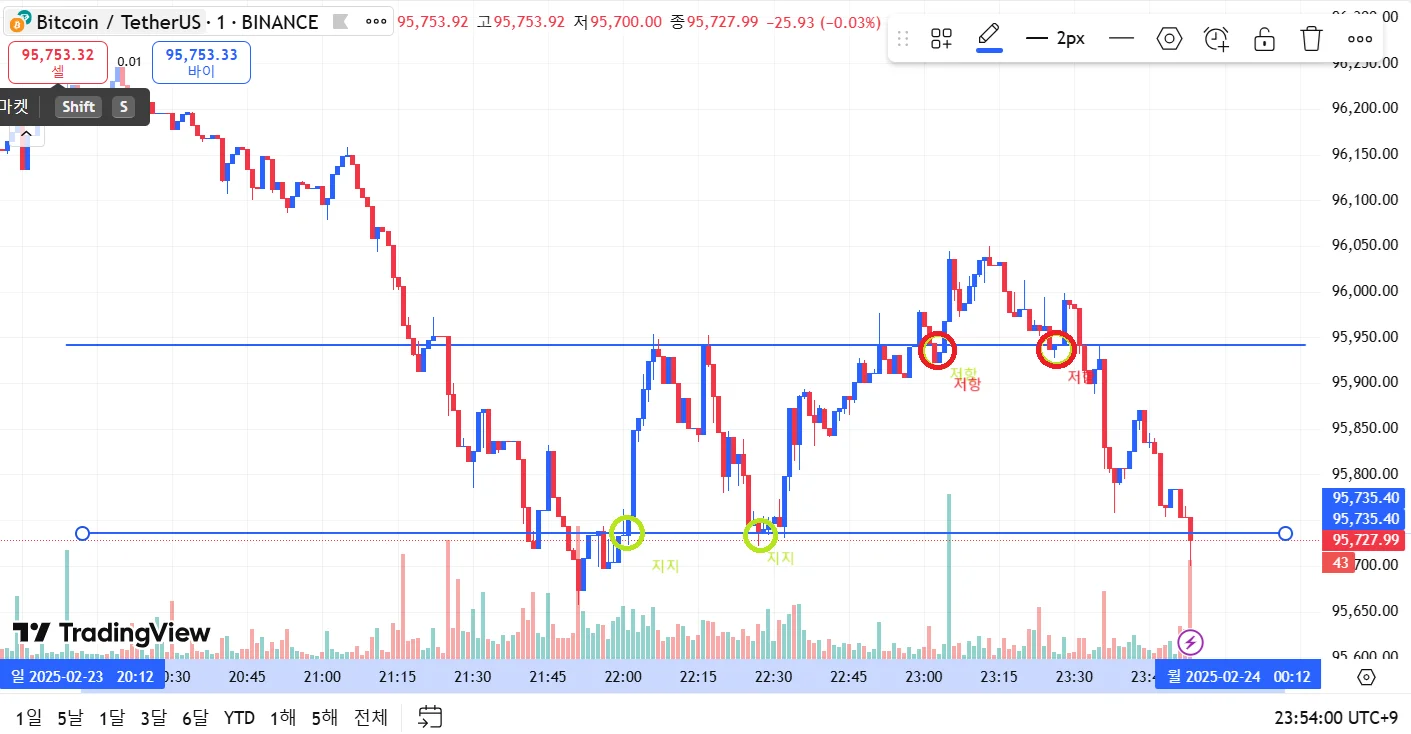Expand the symbol legend more menu
The width and height of the screenshot is (1411, 734).
tap(376, 21)
